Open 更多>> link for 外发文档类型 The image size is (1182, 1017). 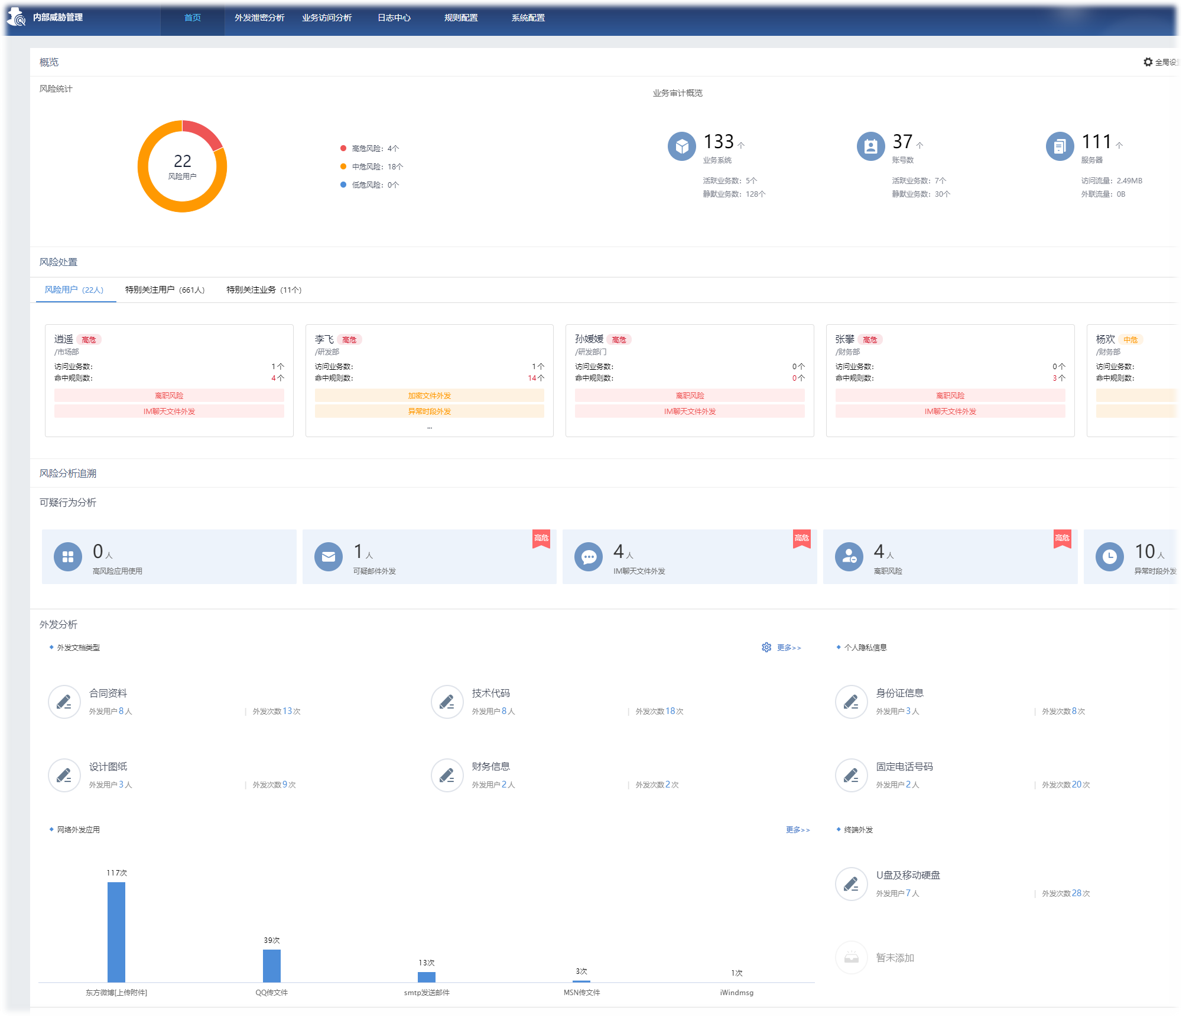pos(789,648)
